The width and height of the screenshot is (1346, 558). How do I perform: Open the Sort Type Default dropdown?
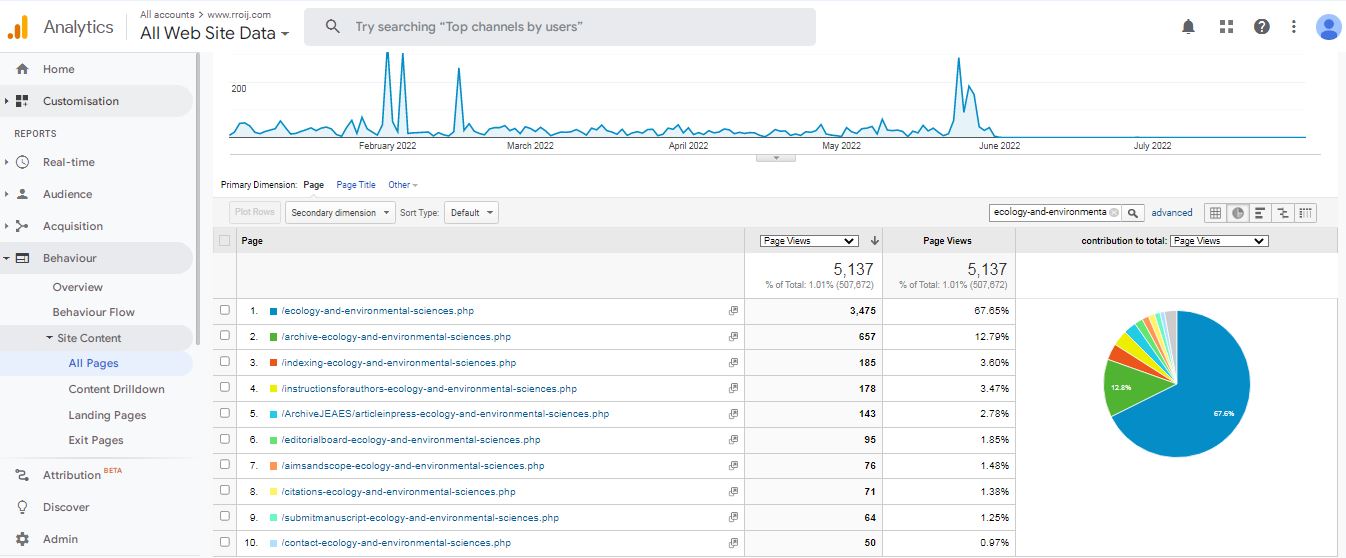click(470, 213)
